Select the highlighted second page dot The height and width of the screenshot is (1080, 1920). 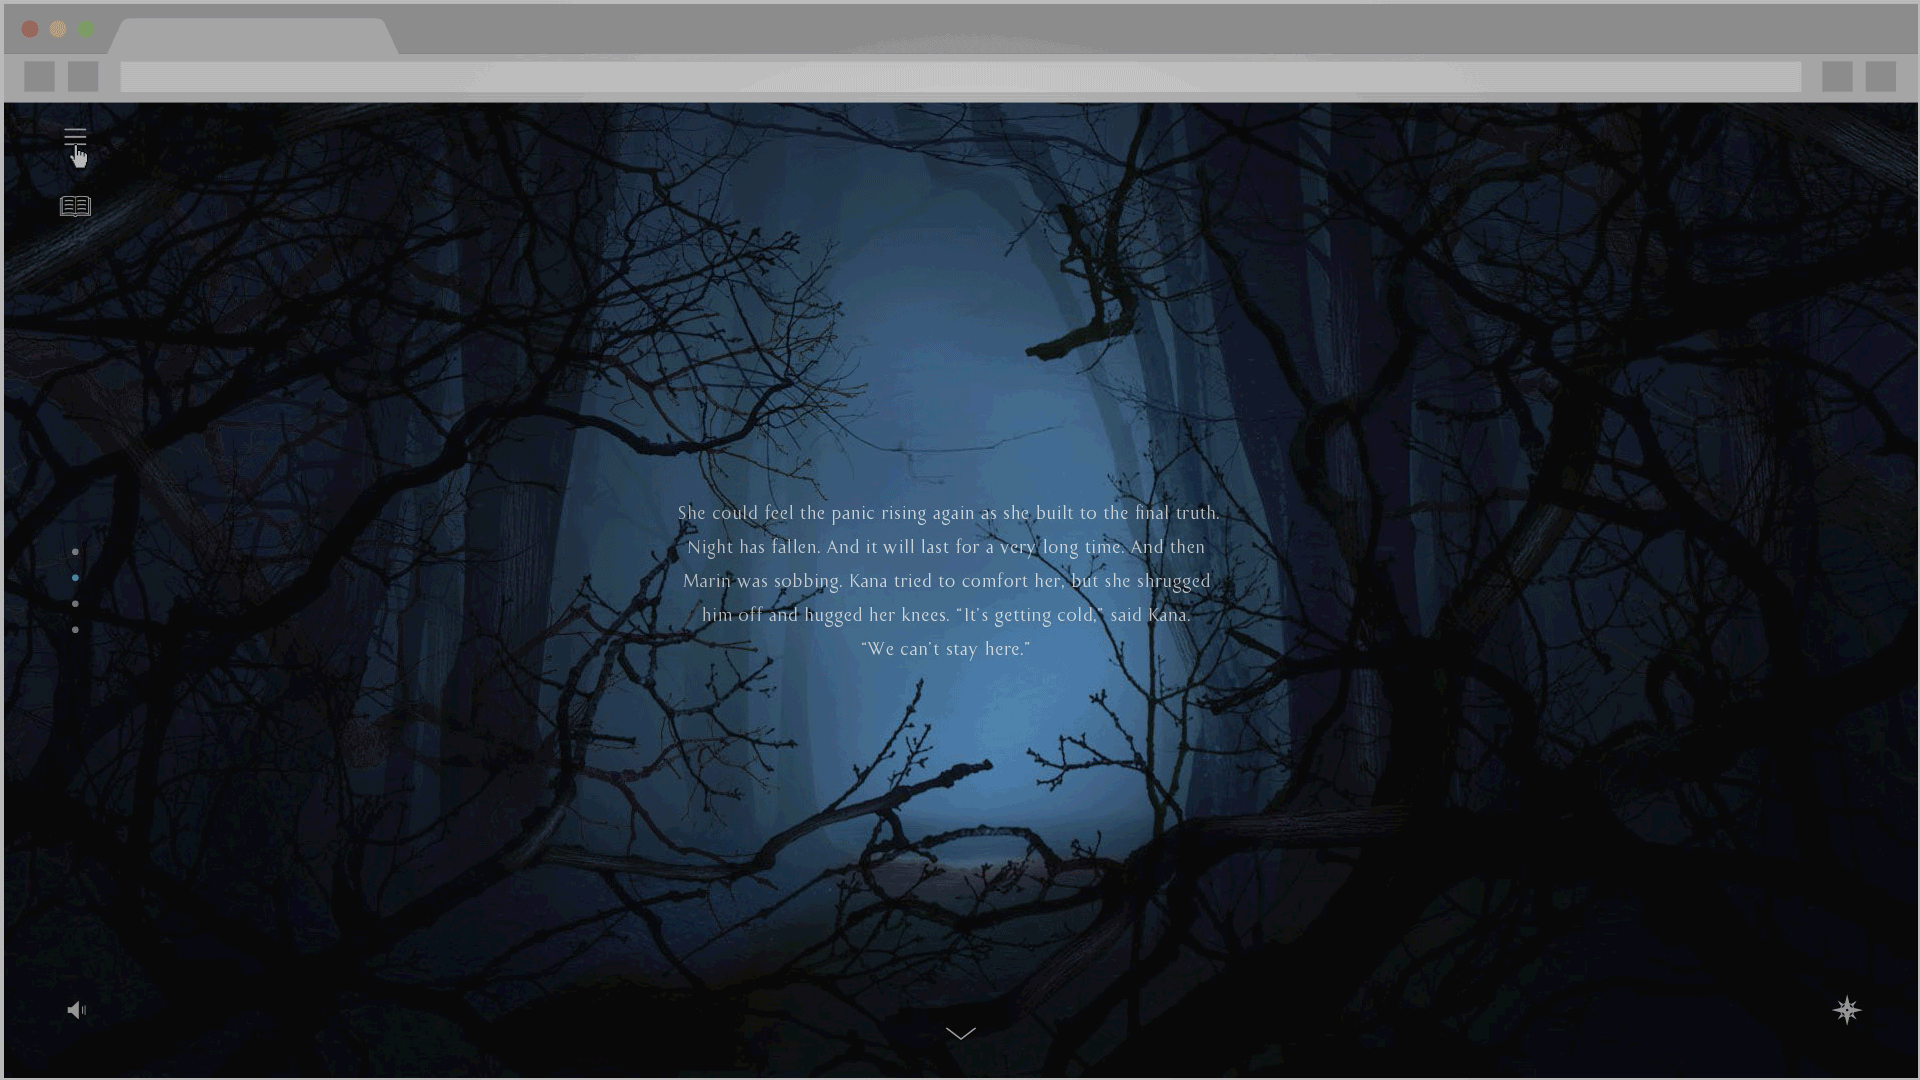click(x=75, y=578)
